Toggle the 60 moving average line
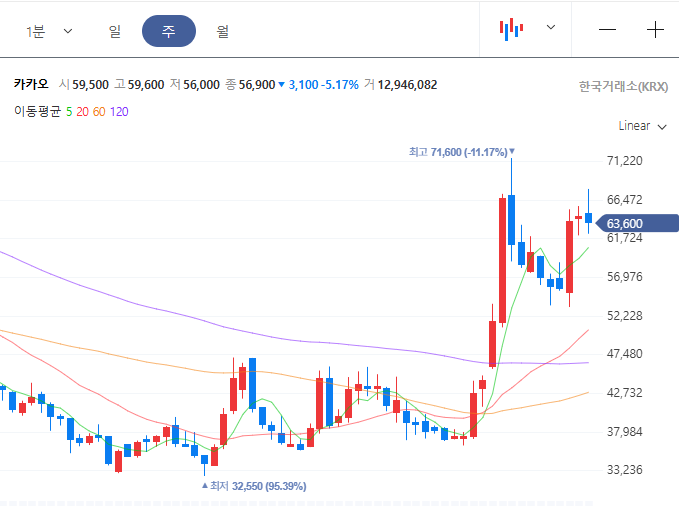 99,112
